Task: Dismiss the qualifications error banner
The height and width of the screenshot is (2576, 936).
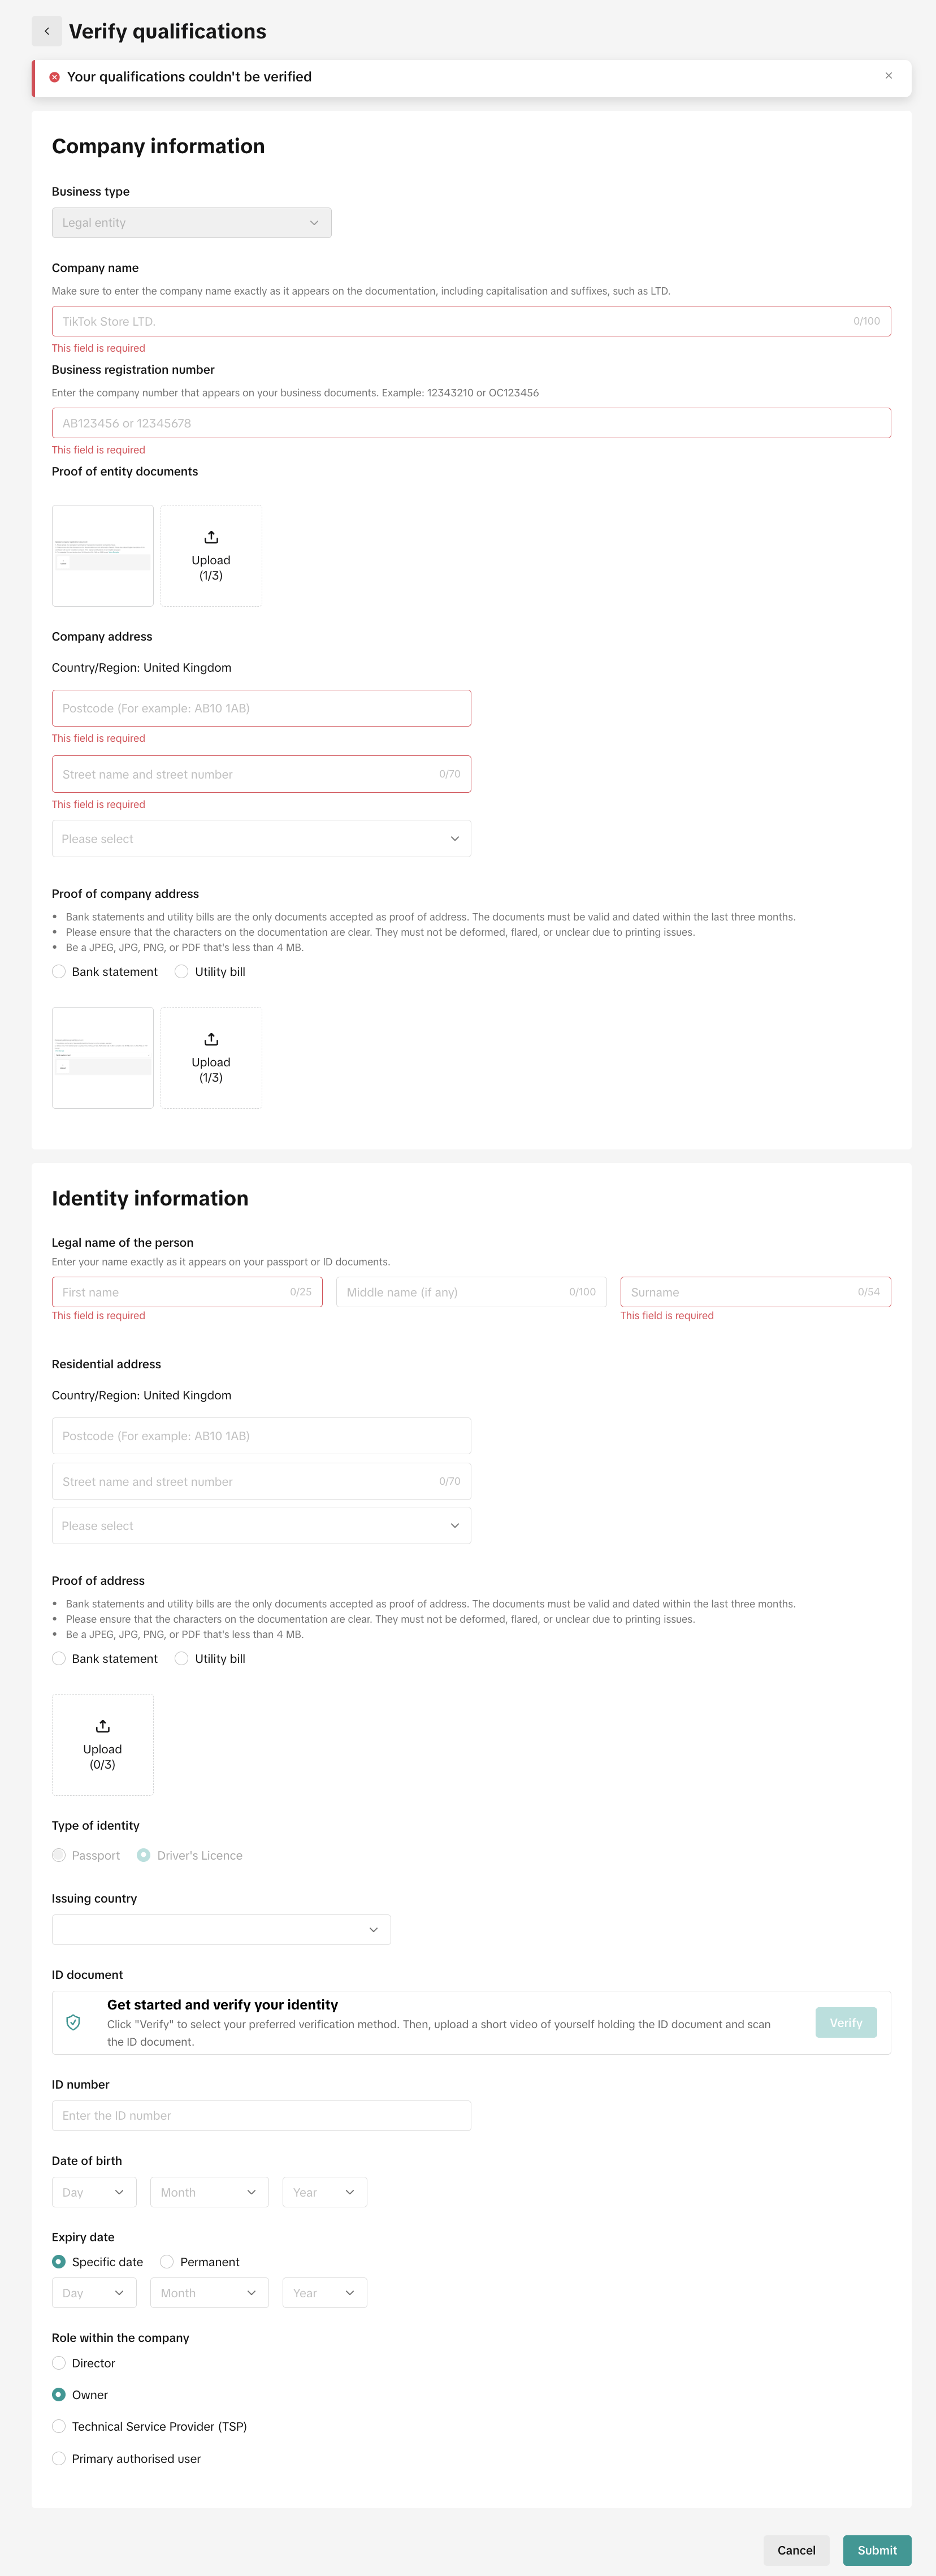Action: click(888, 76)
